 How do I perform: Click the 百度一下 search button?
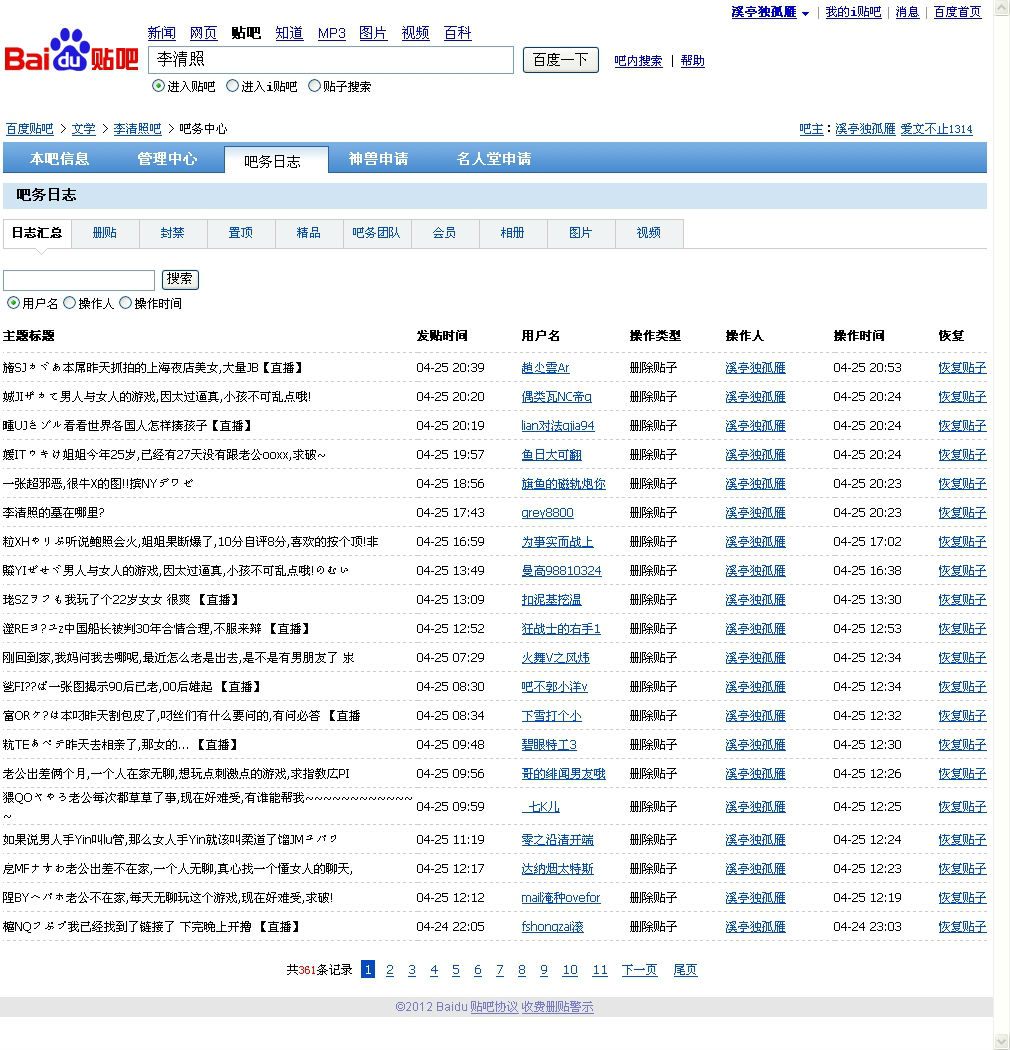pos(561,60)
